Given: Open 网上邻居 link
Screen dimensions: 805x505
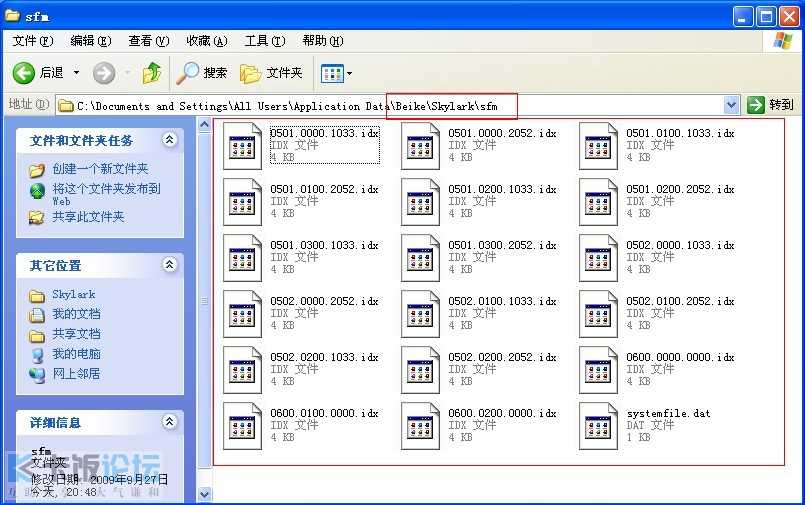Looking at the screenshot, I should pos(76,374).
